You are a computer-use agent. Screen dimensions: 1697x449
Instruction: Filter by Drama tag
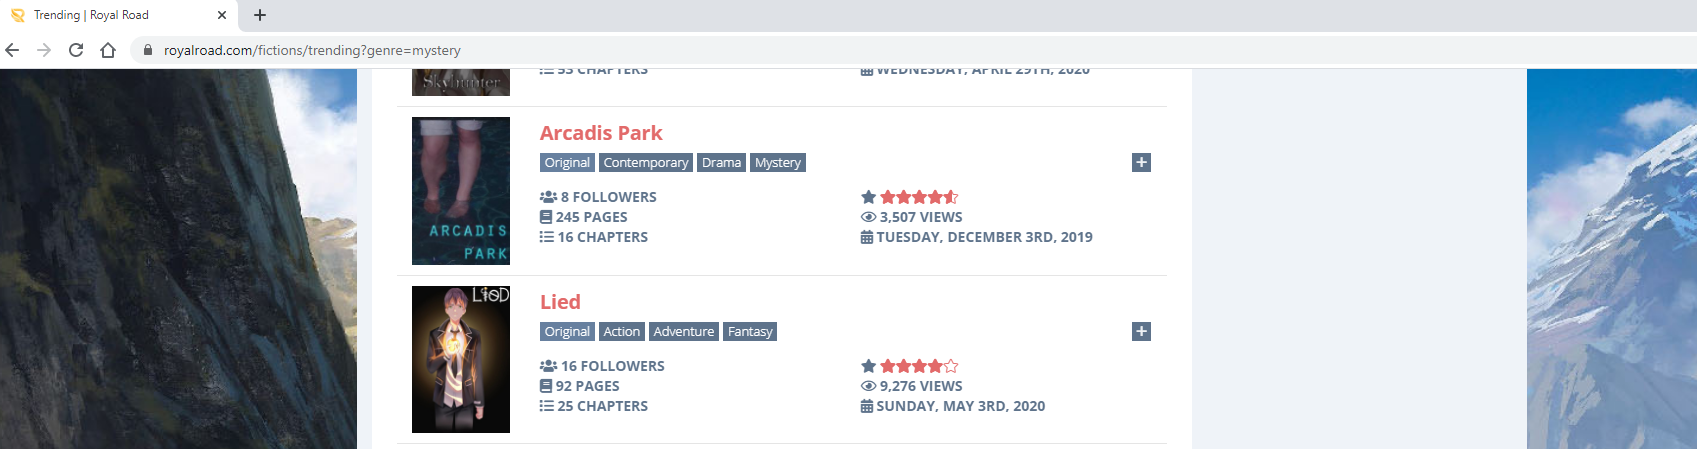pyautogui.click(x=721, y=163)
